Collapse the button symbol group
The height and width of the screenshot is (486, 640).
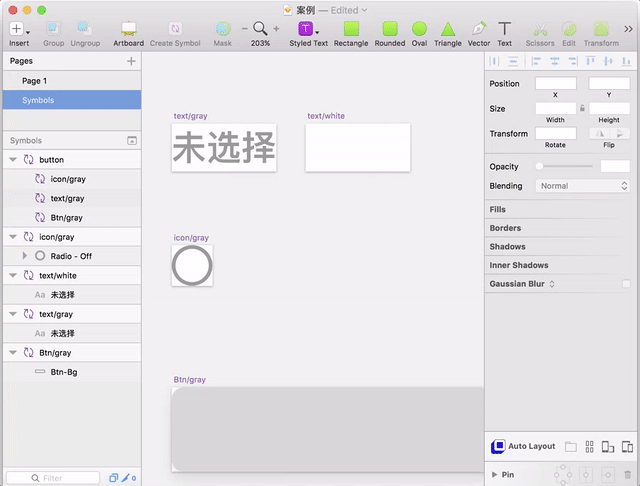[13, 160]
